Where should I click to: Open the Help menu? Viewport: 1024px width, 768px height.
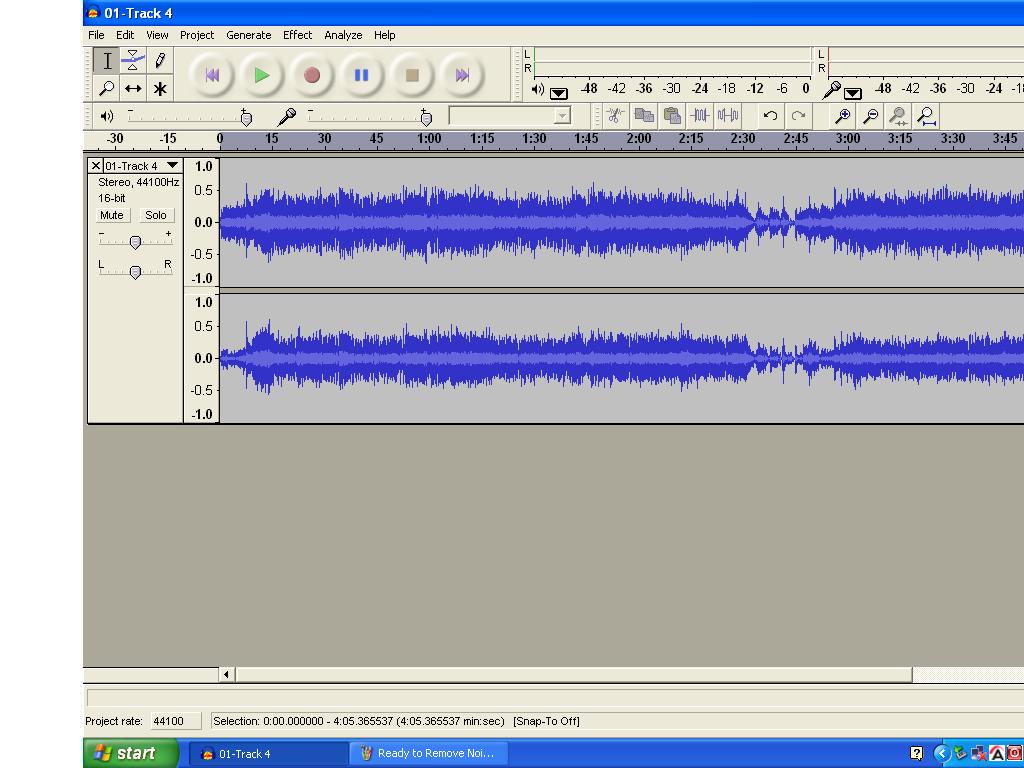tap(384, 35)
